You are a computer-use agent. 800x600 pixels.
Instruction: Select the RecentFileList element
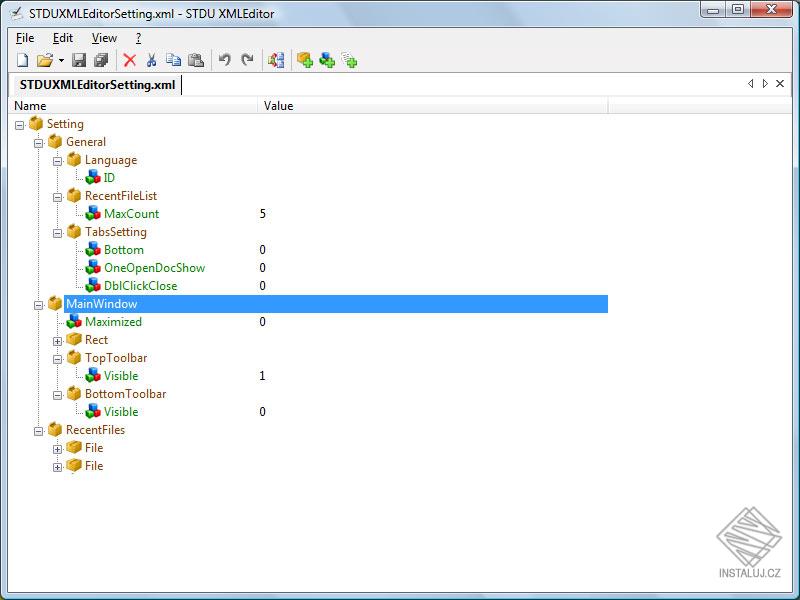[121, 195]
